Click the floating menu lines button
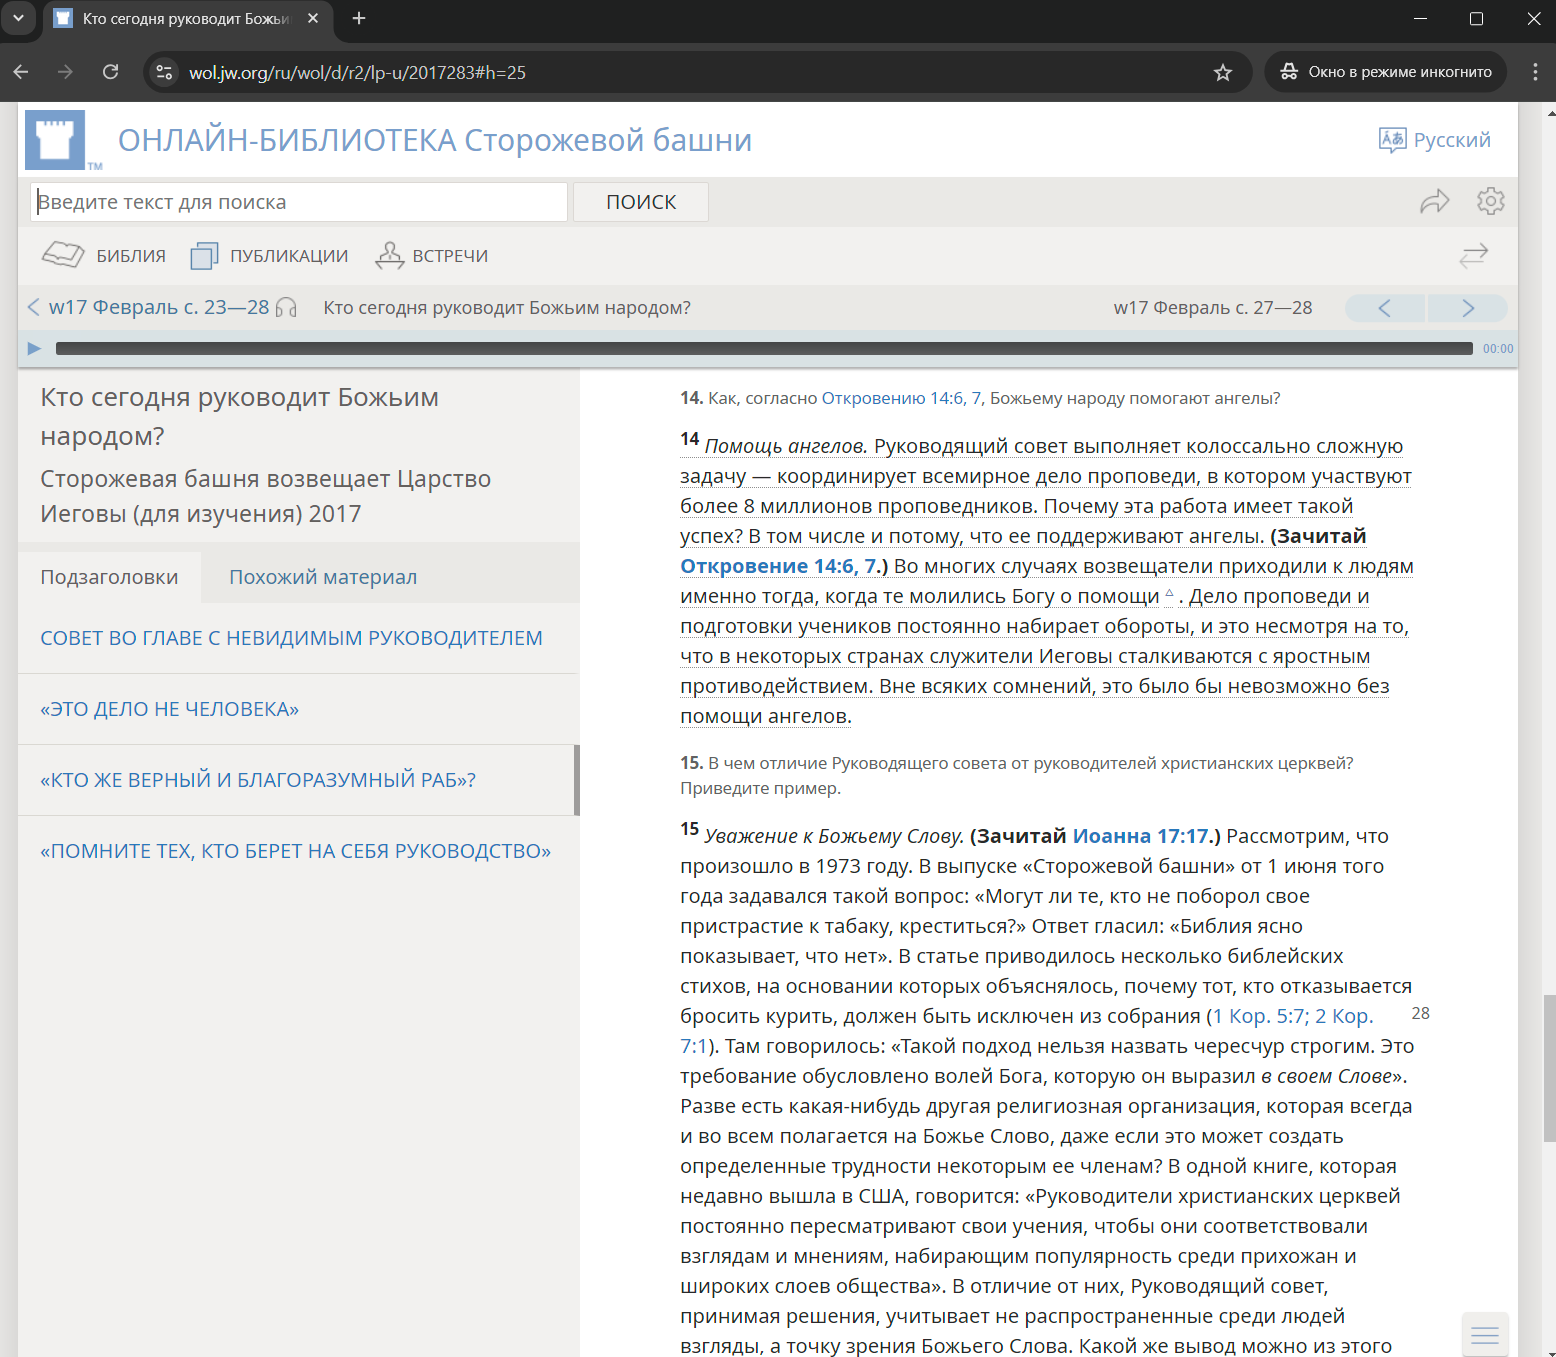1556x1357 pixels. click(1485, 1335)
